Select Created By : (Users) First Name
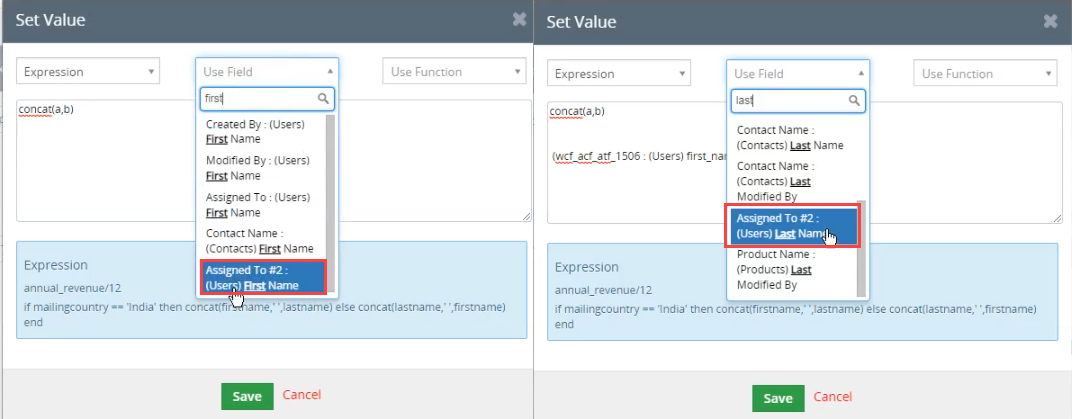The image size is (1072, 419). pos(262,132)
